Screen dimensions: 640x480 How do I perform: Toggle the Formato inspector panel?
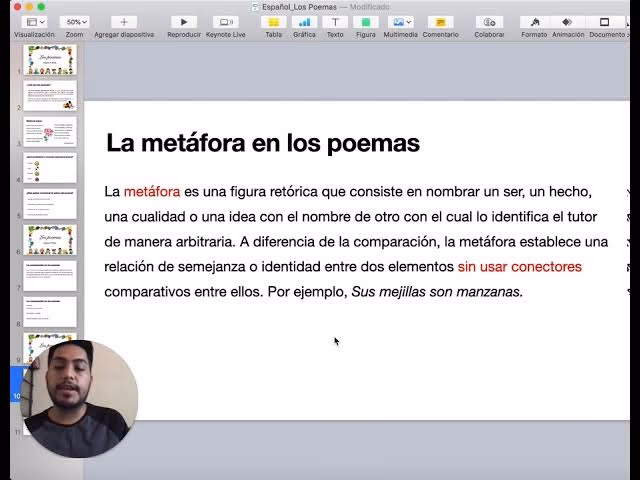(534, 22)
